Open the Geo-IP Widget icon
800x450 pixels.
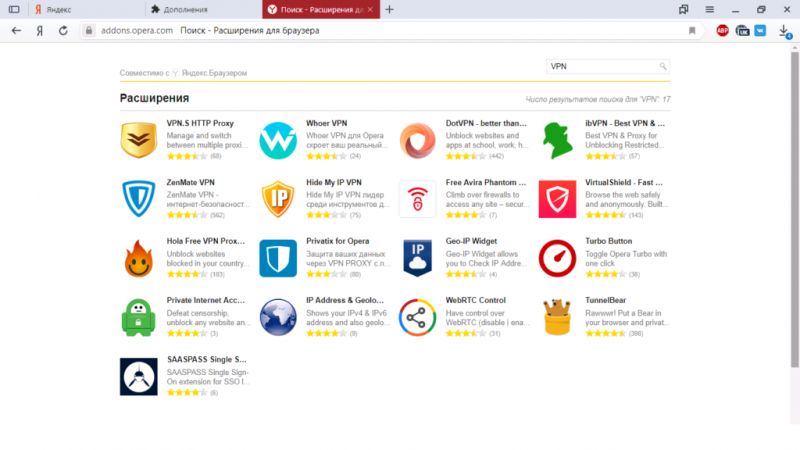pyautogui.click(x=417, y=258)
